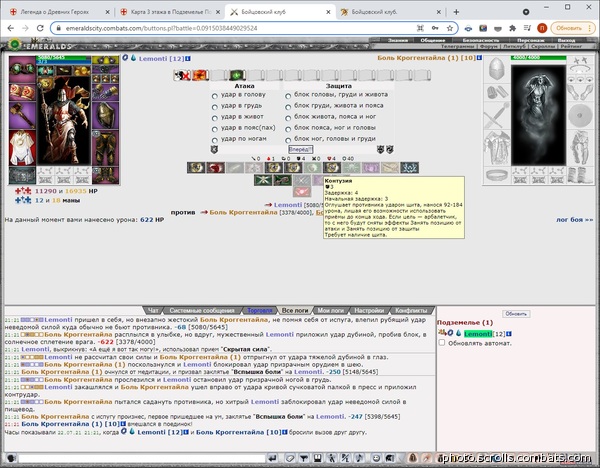
Task: Click the green player HP bar
Action: 64,57
